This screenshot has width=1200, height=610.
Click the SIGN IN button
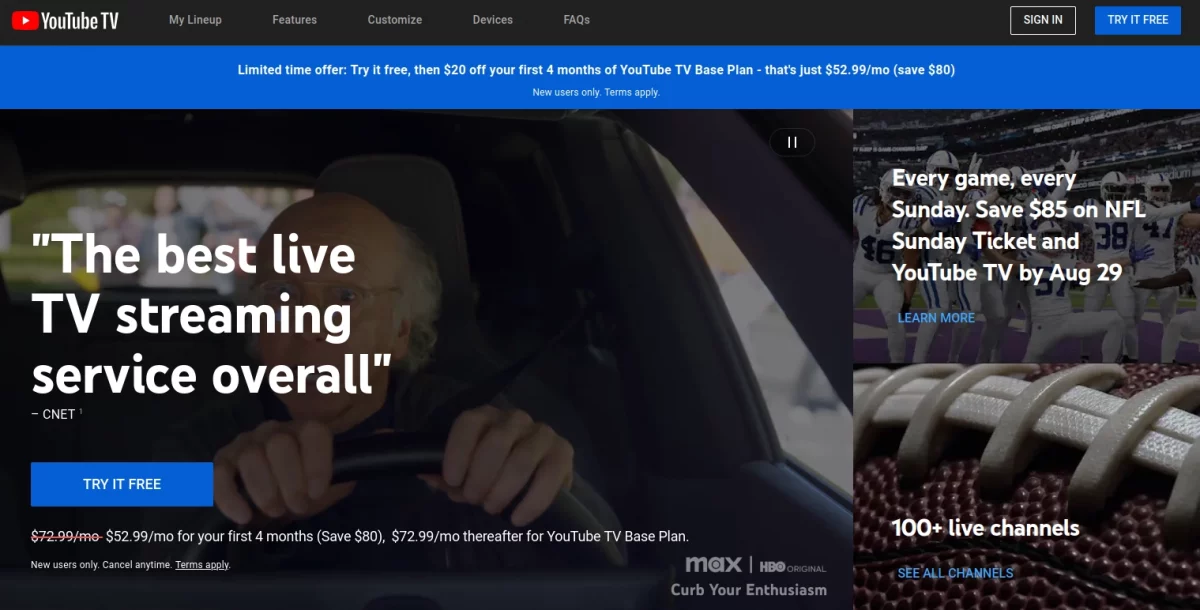[1043, 20]
